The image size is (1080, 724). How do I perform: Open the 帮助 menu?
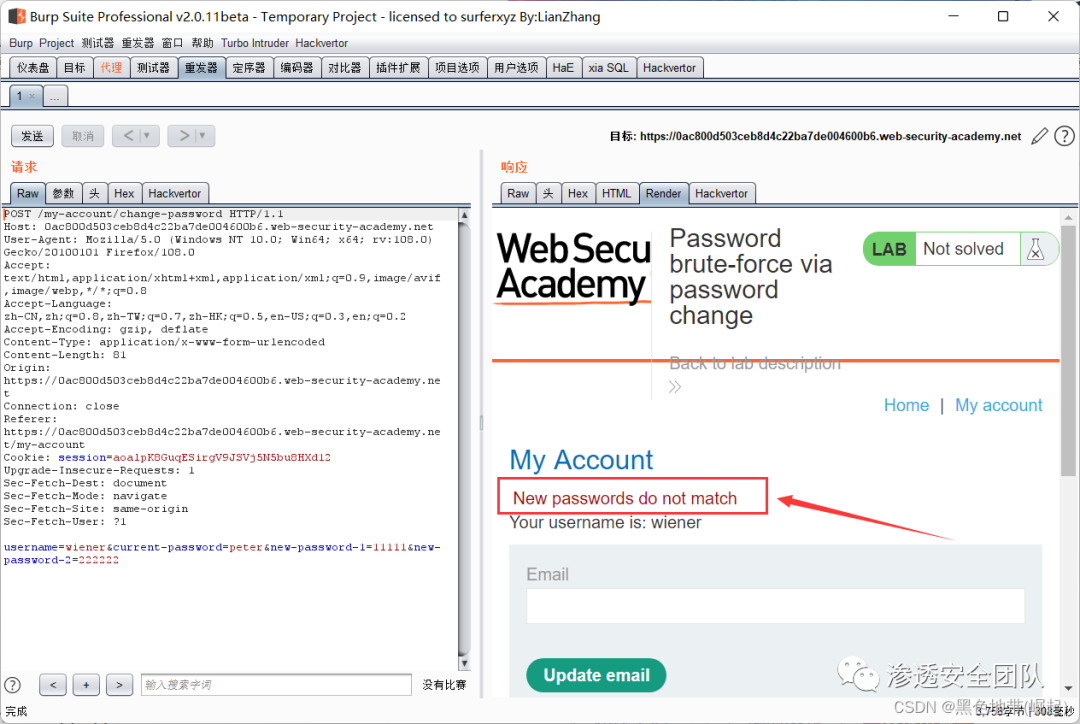coord(202,43)
